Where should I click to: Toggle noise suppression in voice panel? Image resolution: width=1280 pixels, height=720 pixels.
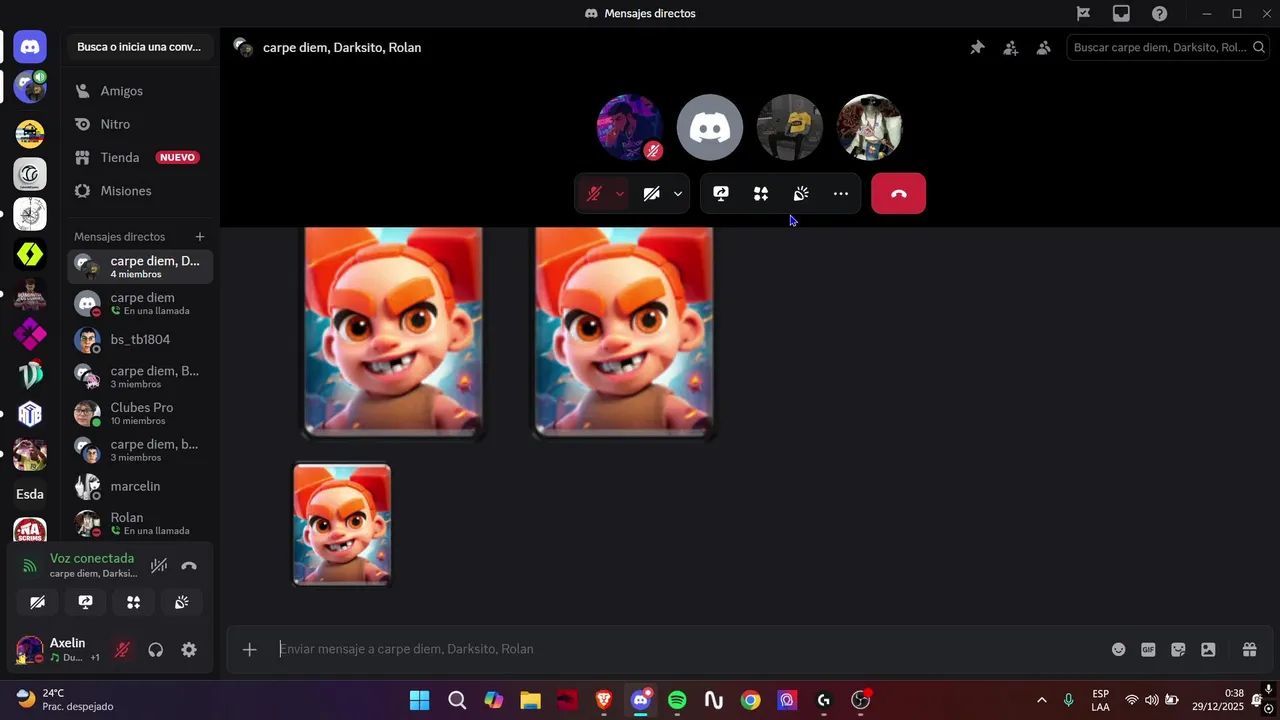159,566
